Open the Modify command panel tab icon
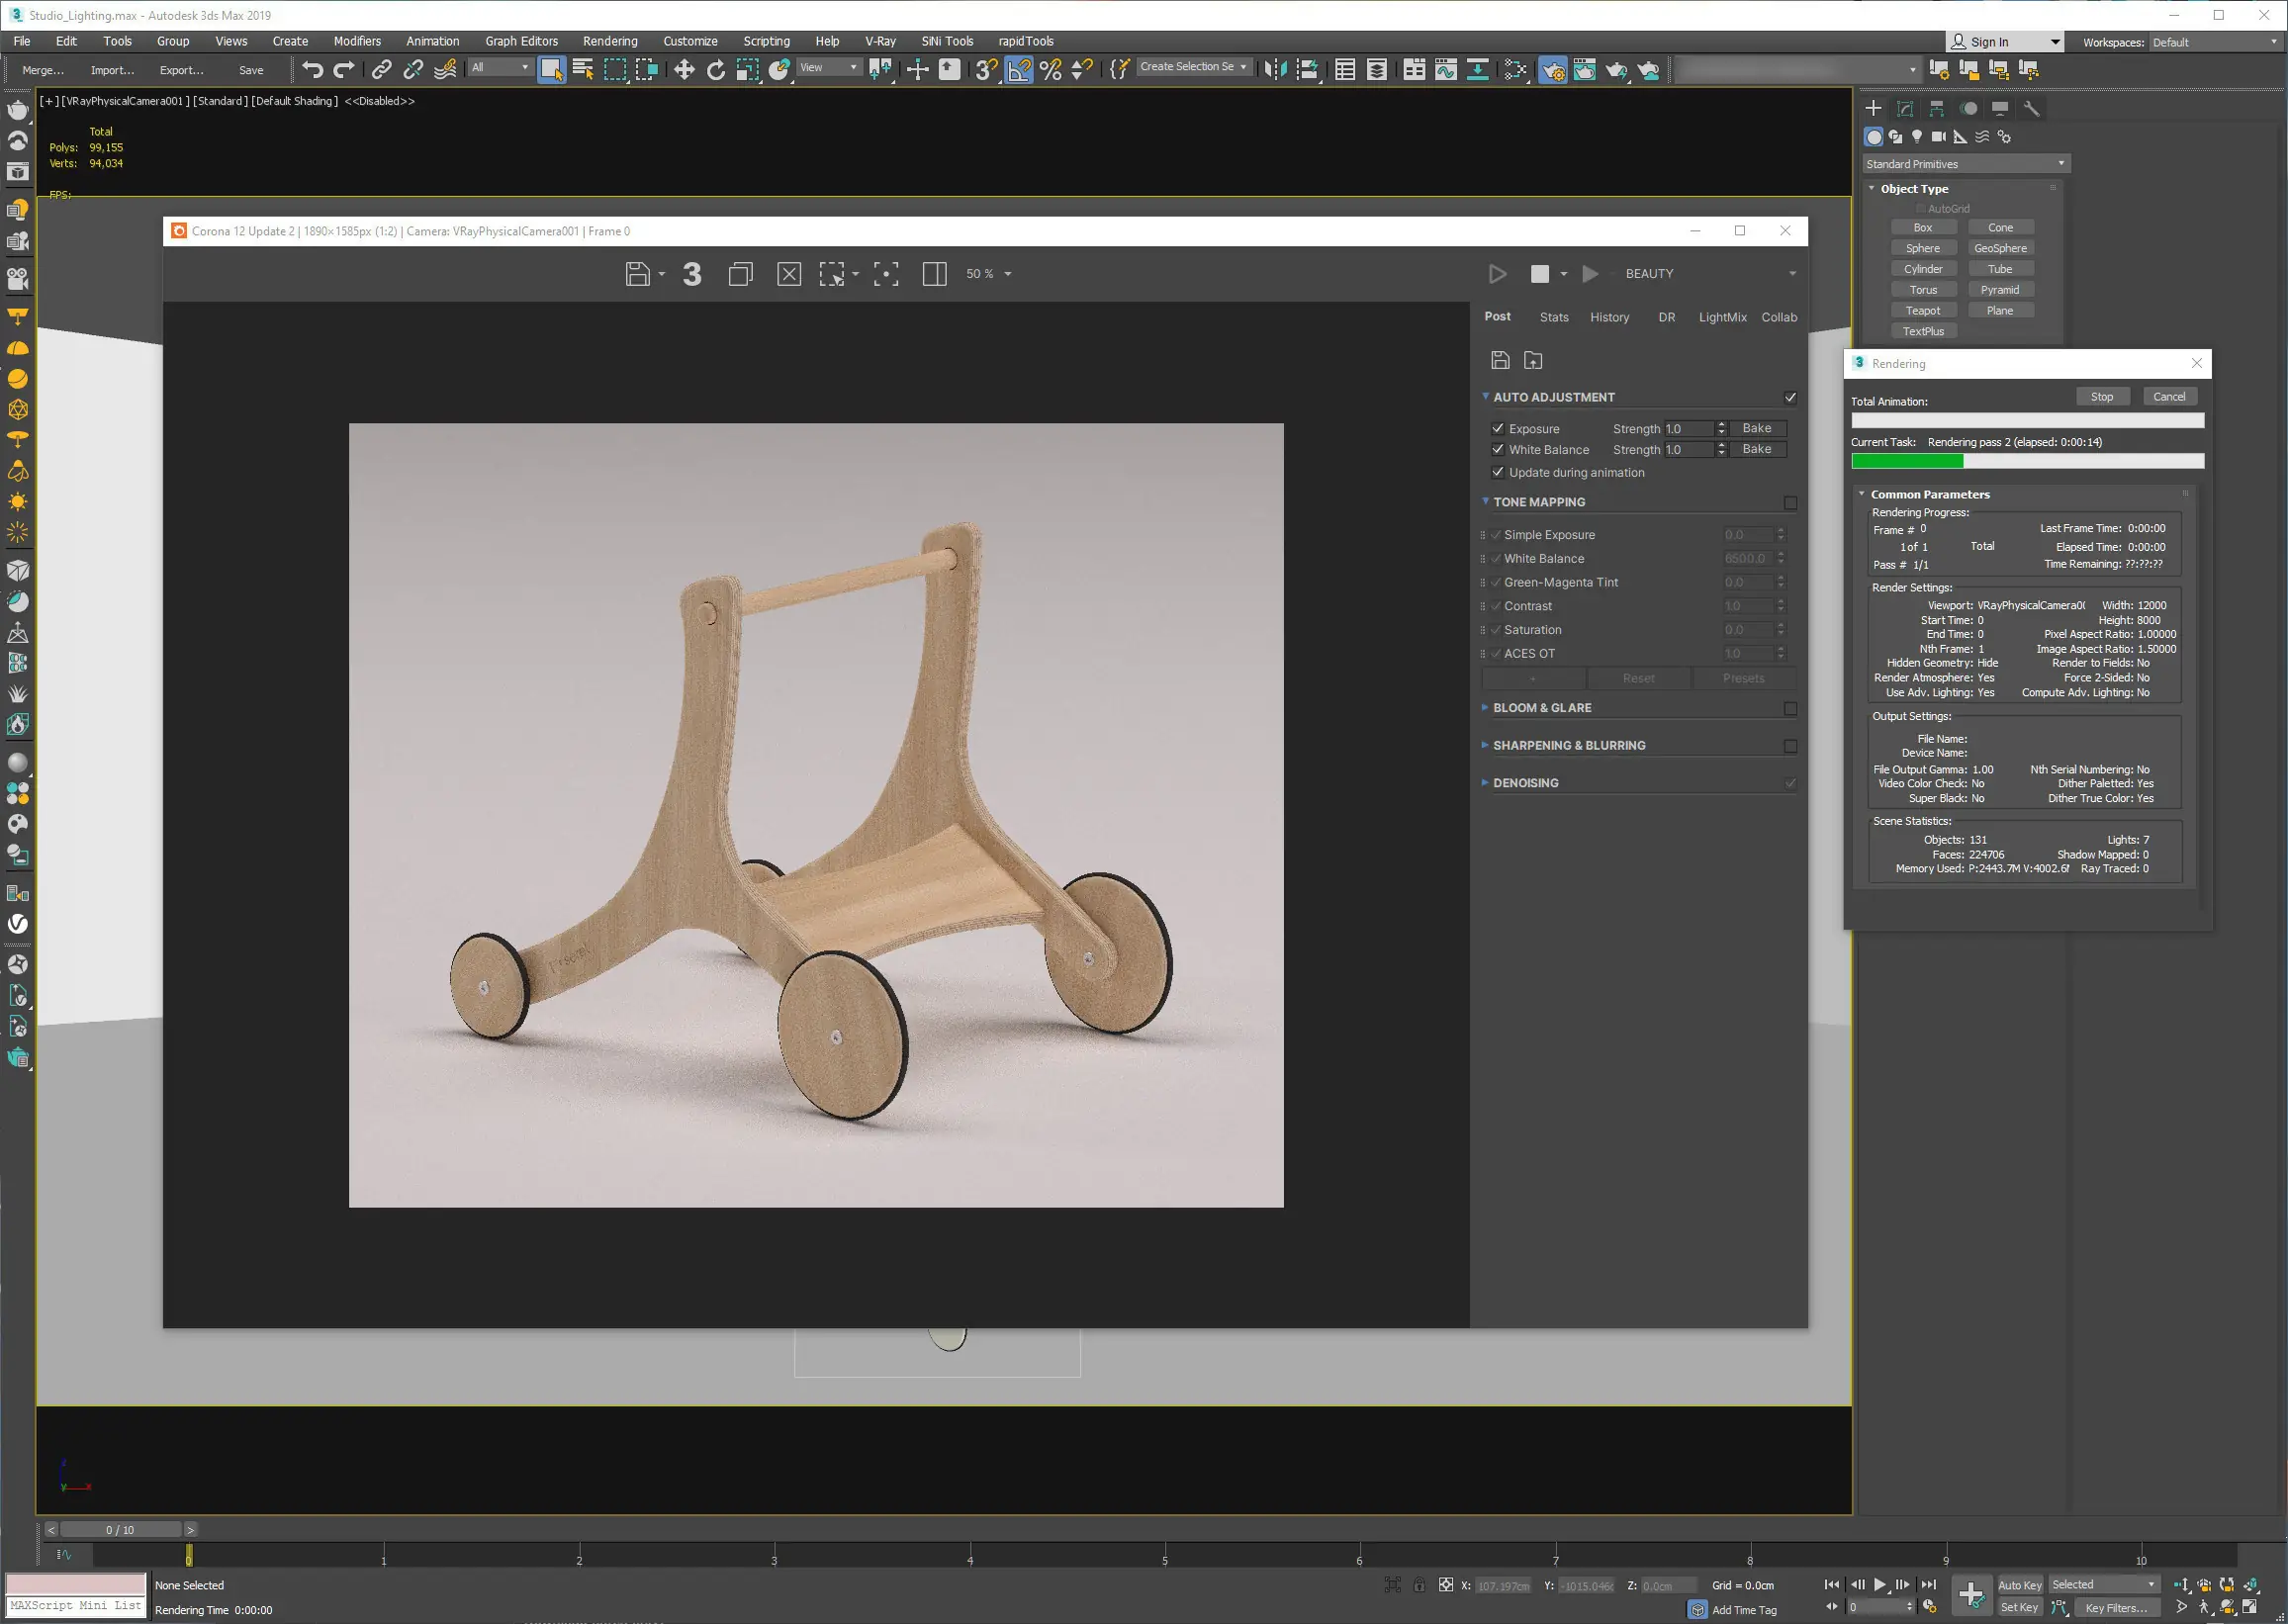The height and width of the screenshot is (1624, 2288). (1905, 109)
